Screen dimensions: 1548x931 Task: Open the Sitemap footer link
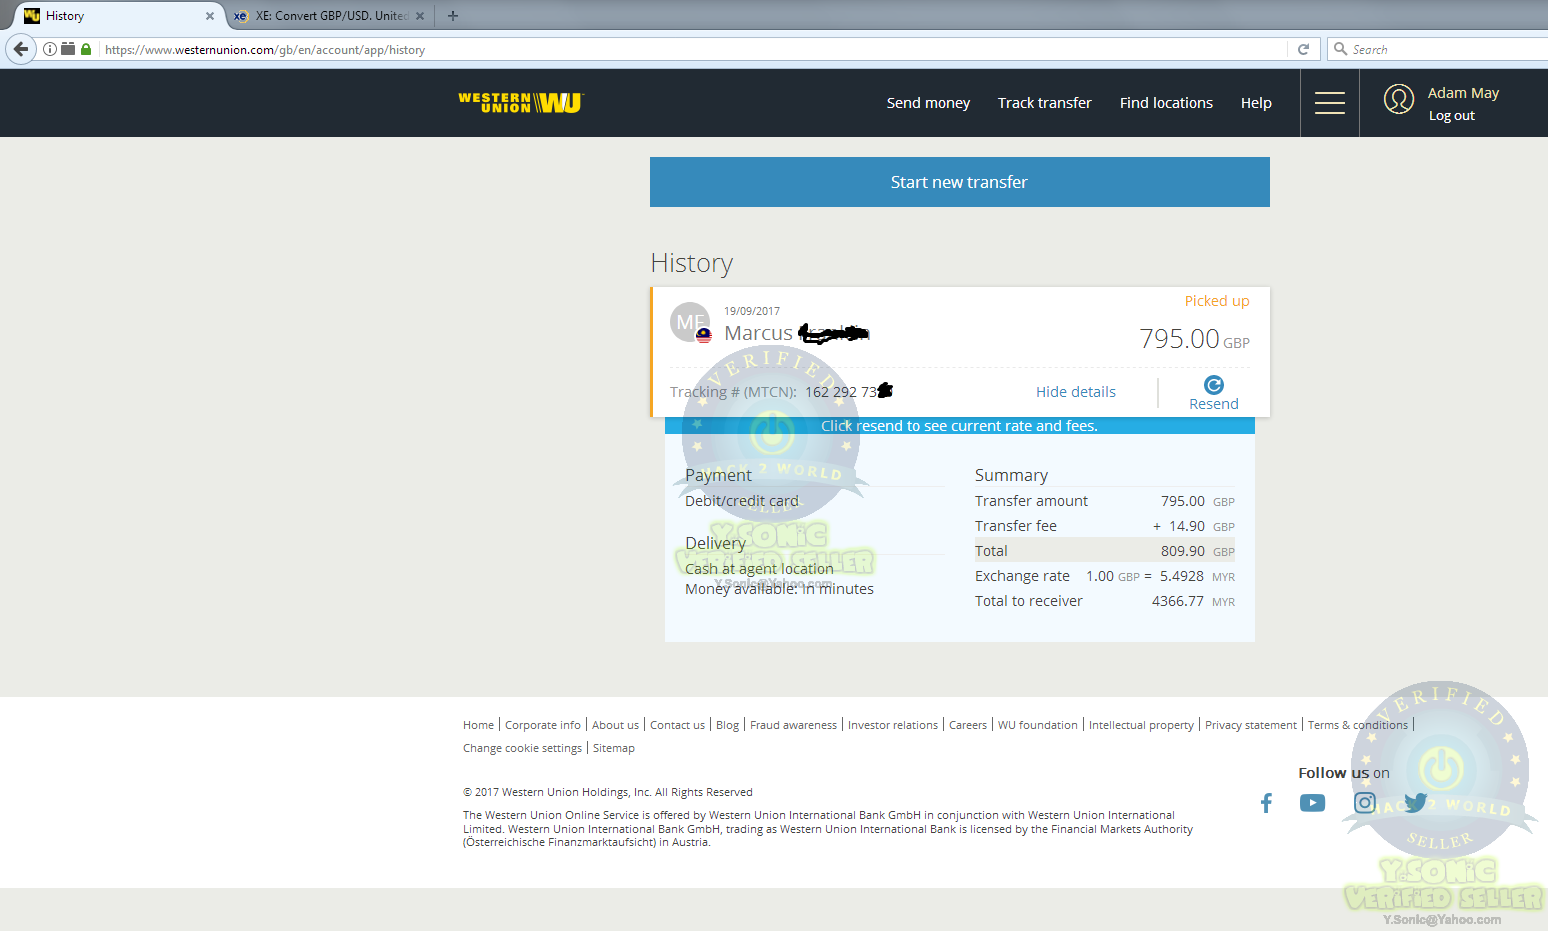tap(614, 748)
